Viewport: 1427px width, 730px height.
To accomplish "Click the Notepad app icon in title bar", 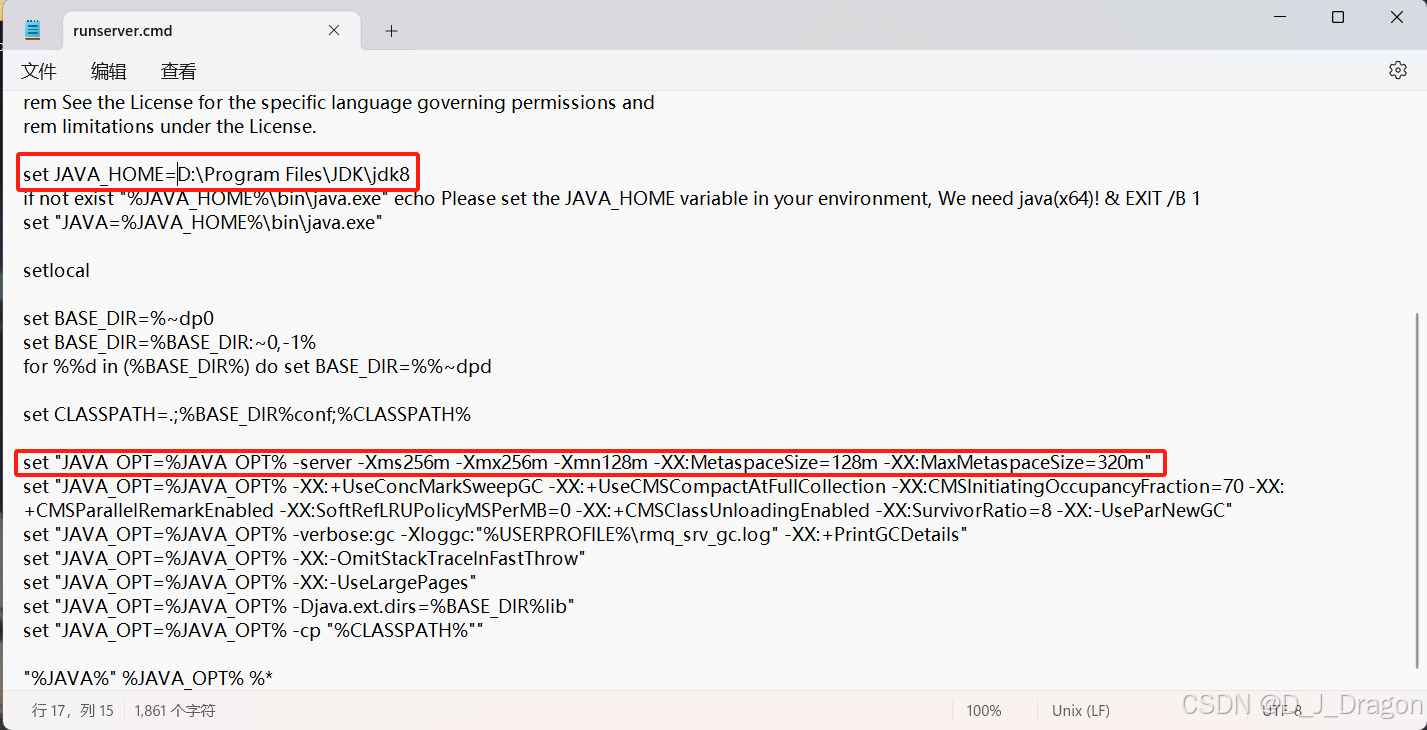I will [x=33, y=30].
